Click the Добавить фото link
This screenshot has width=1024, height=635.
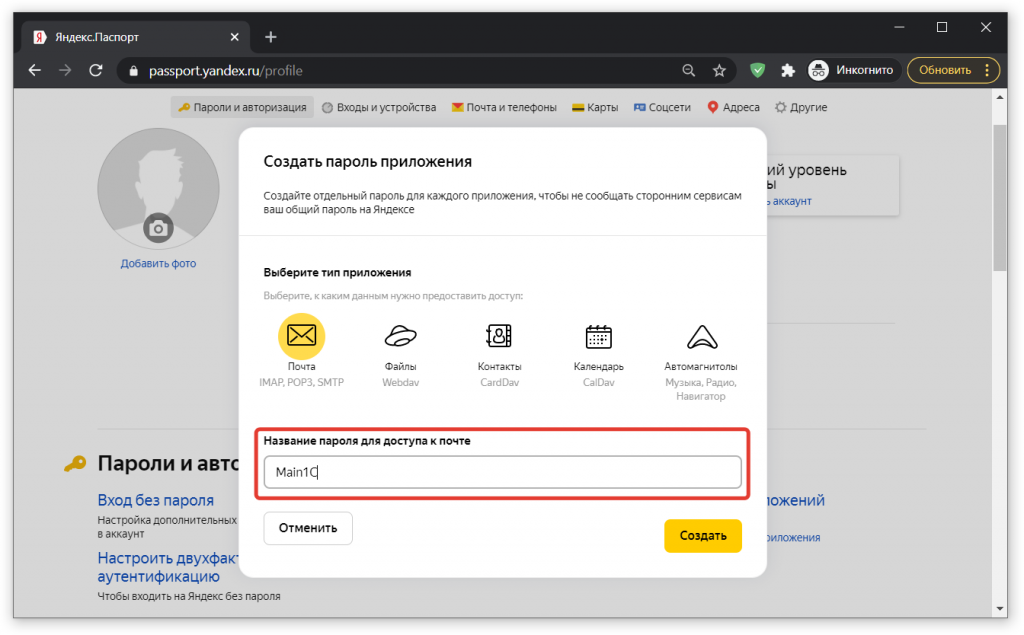[x=158, y=264]
